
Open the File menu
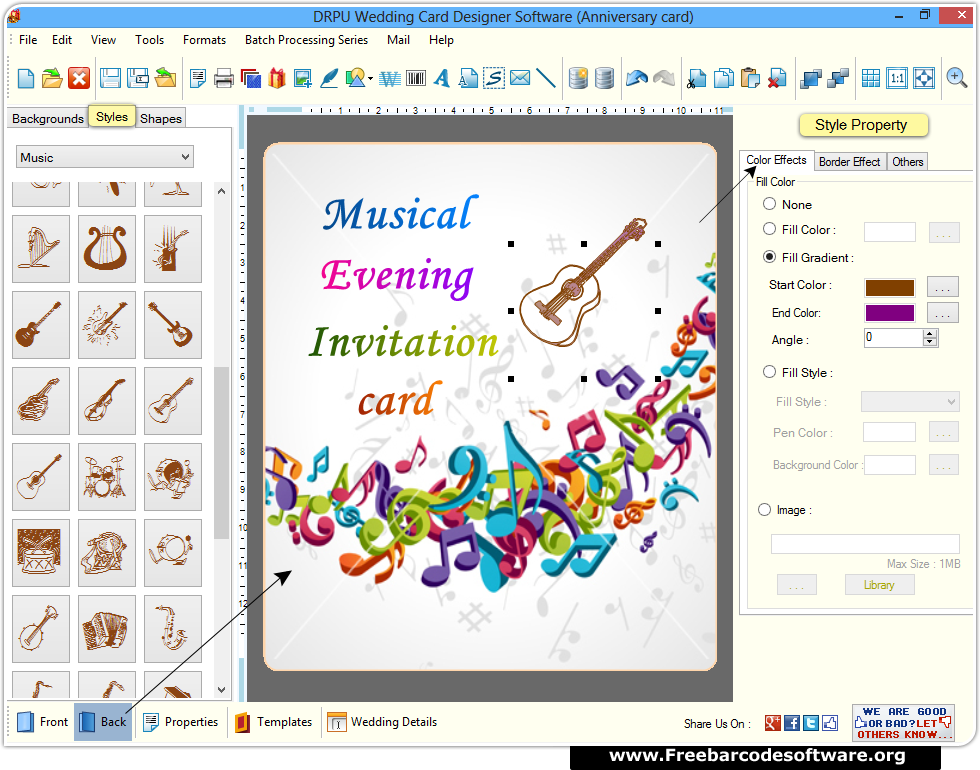point(28,40)
